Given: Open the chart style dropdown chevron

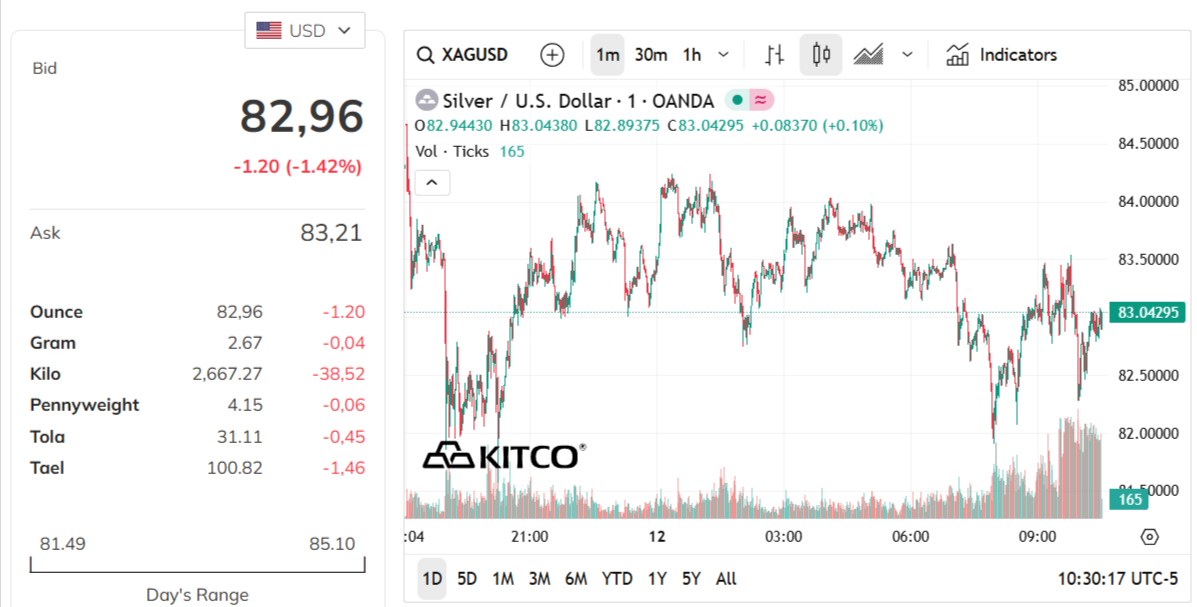Looking at the screenshot, I should (906, 55).
